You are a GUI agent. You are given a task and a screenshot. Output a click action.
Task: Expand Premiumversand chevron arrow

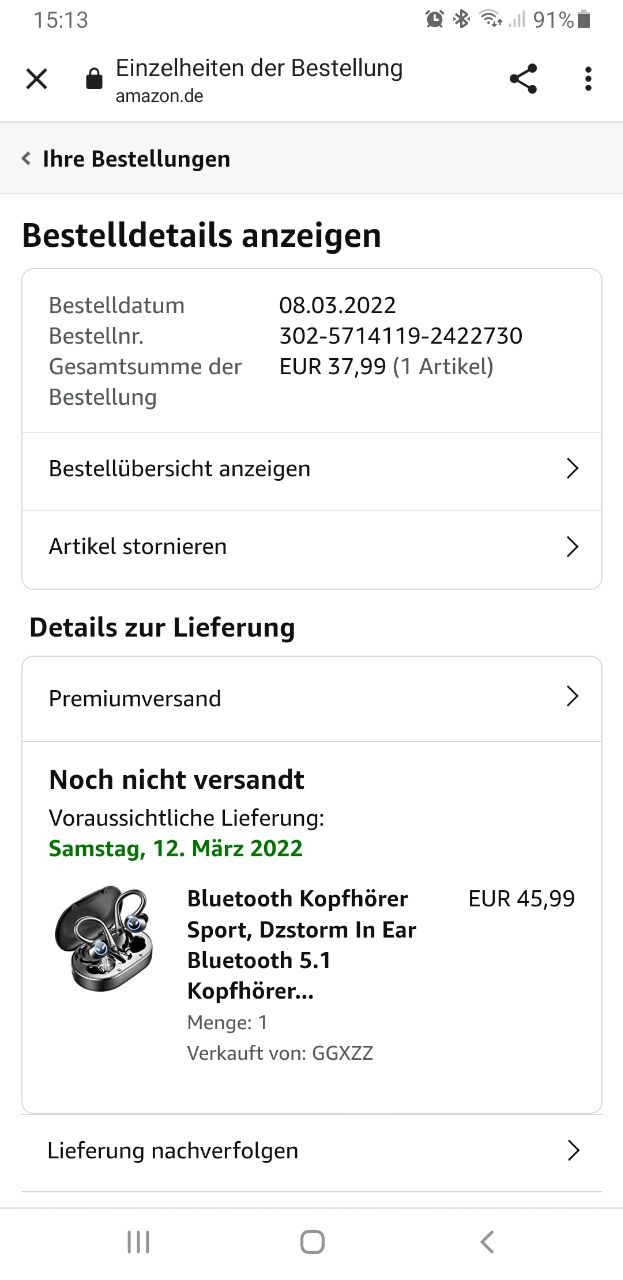click(x=572, y=697)
